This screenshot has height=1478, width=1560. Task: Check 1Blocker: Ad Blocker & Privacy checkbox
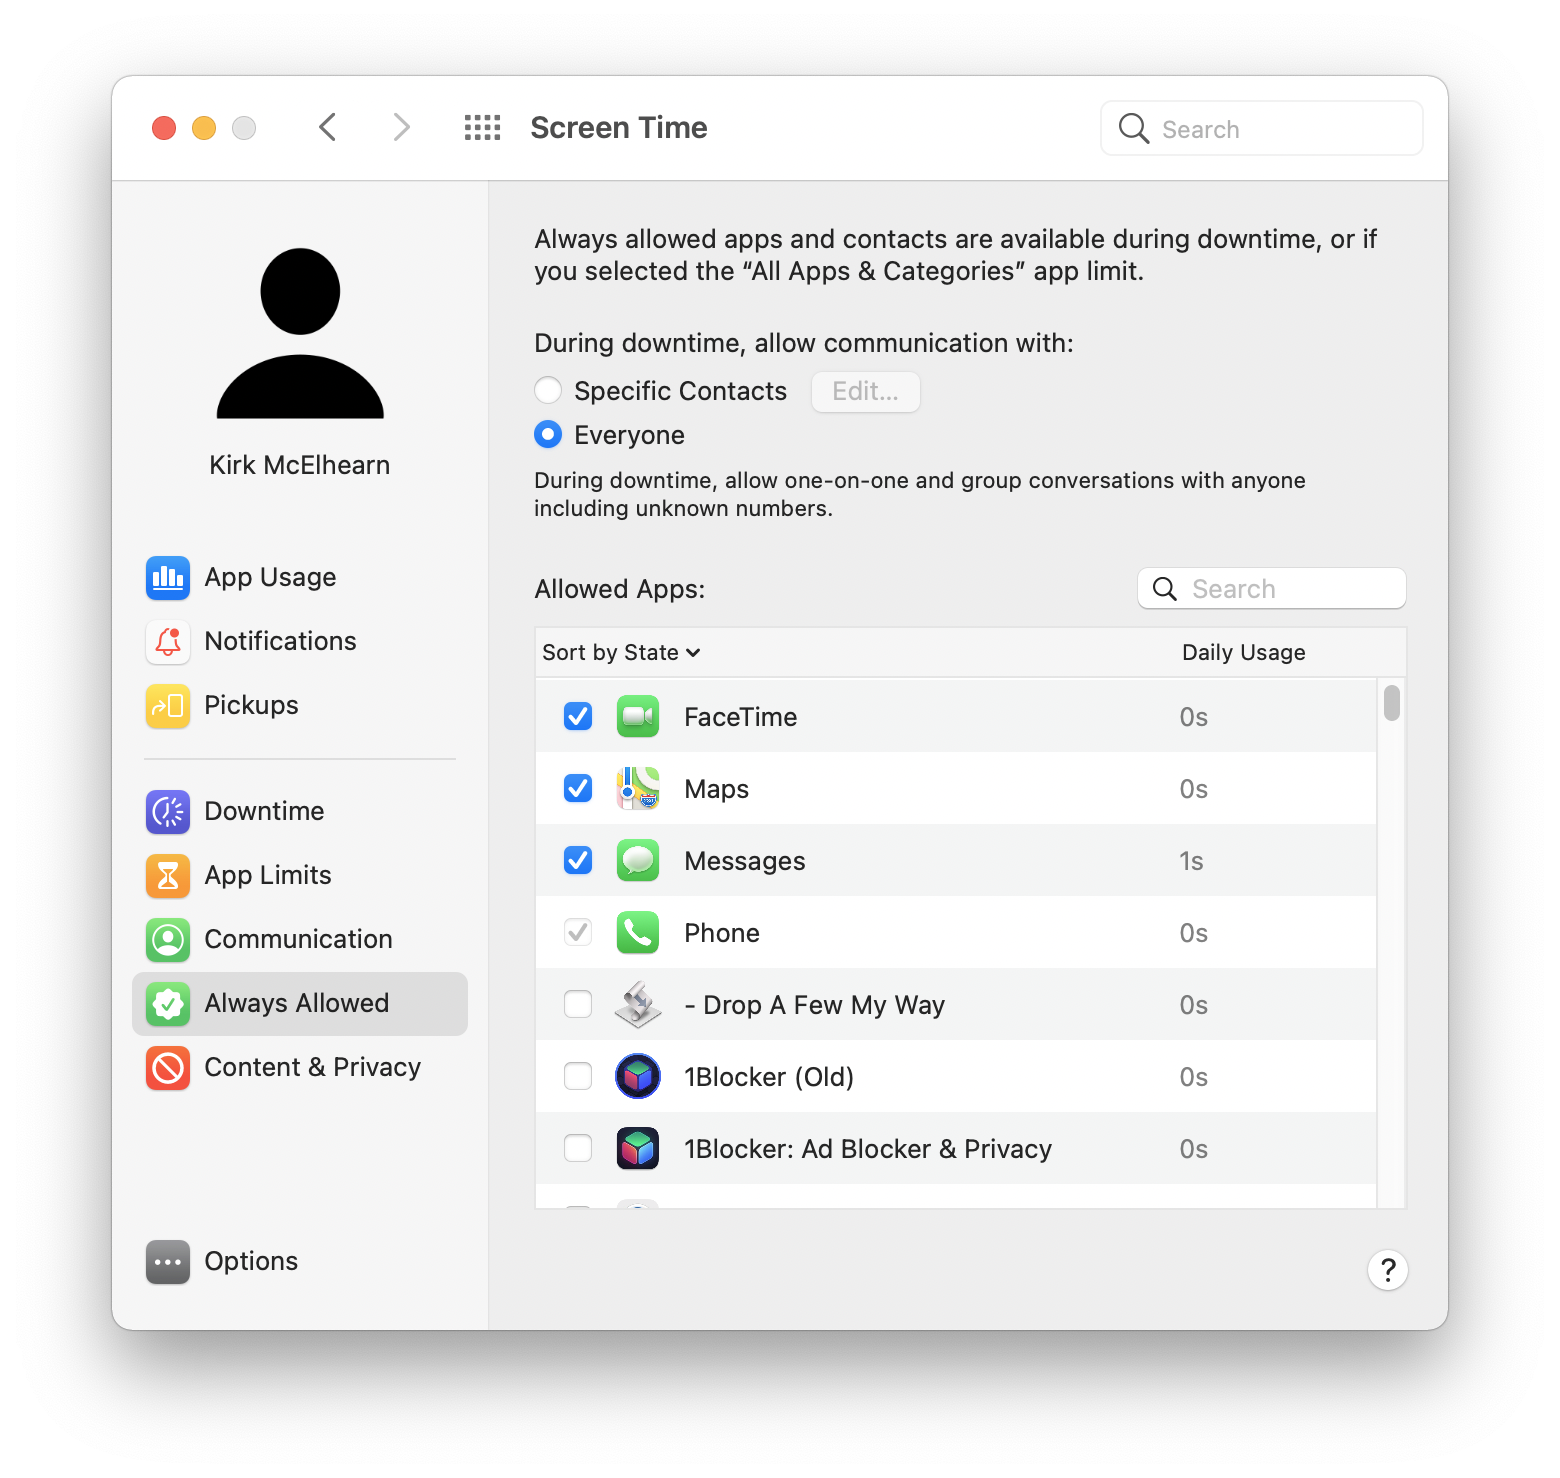tap(578, 1148)
